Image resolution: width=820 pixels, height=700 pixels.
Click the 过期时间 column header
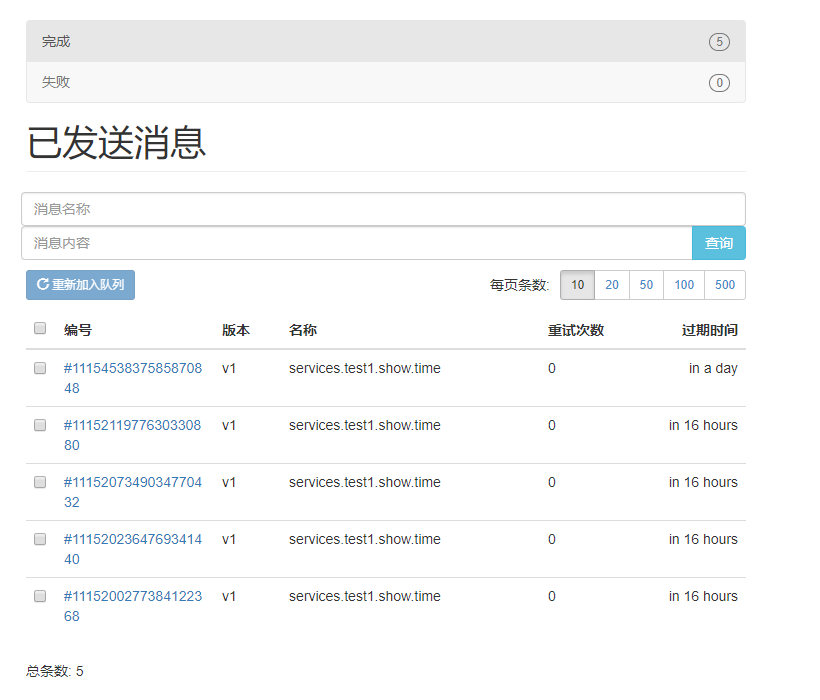pos(710,330)
